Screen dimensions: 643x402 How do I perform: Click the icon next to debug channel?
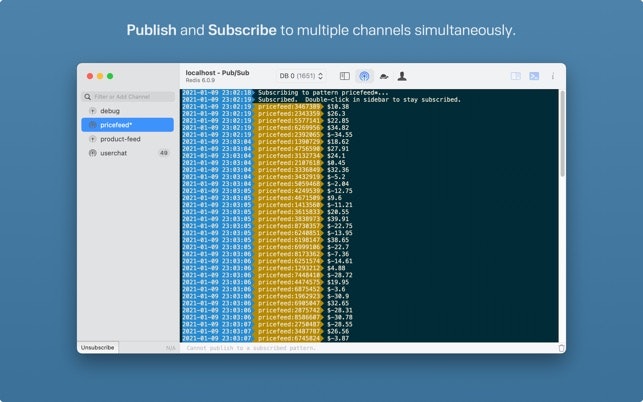coord(93,111)
